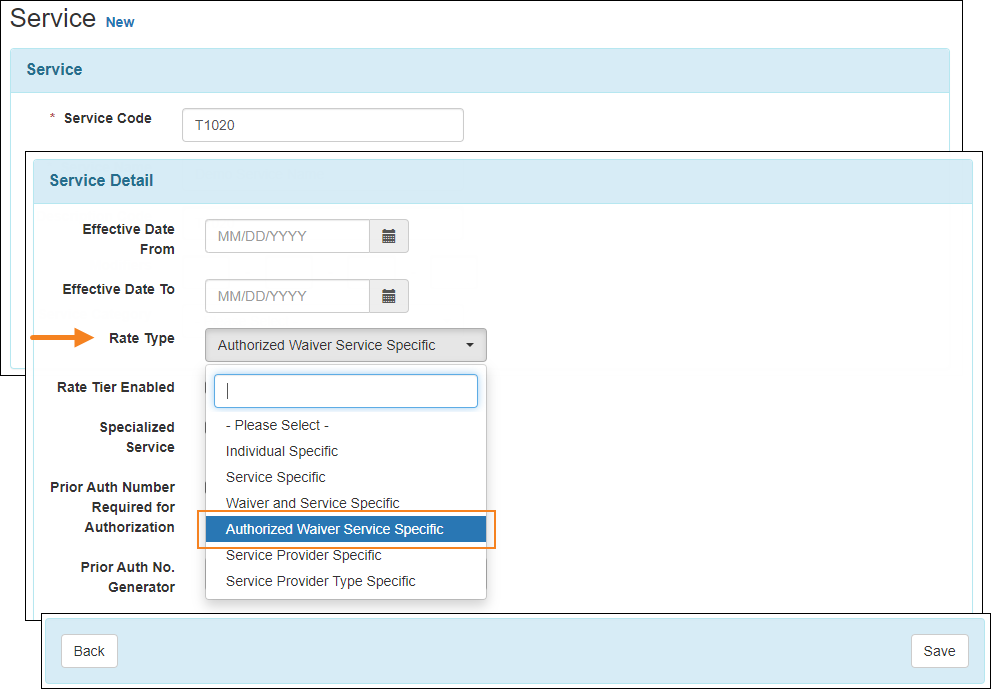This screenshot has width=995, height=697.
Task: Click the Effective Date From field
Action: (287, 236)
